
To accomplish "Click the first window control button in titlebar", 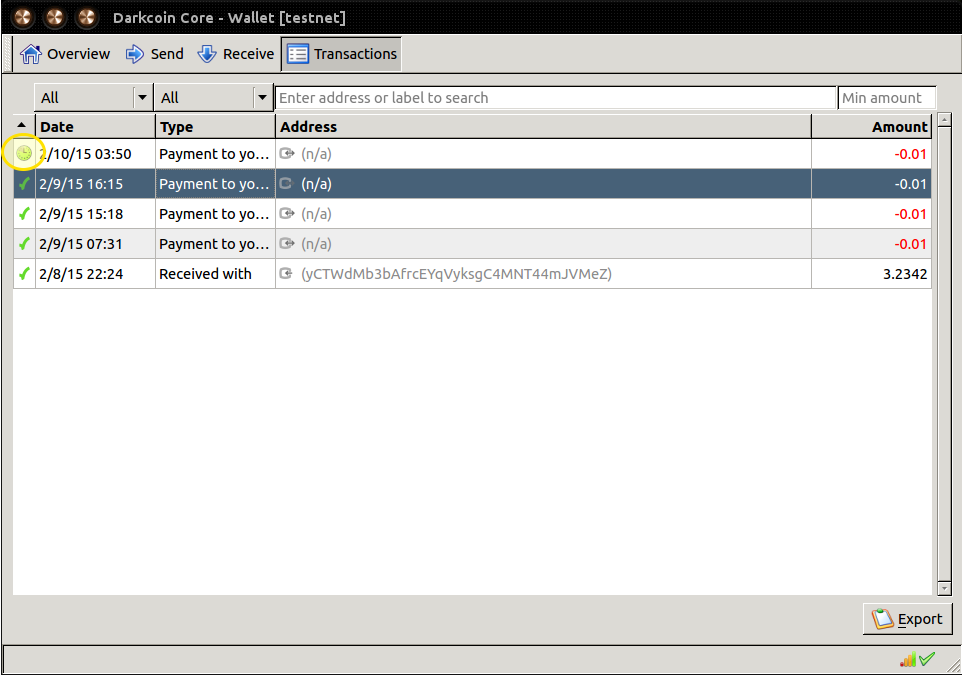I will [23, 17].
